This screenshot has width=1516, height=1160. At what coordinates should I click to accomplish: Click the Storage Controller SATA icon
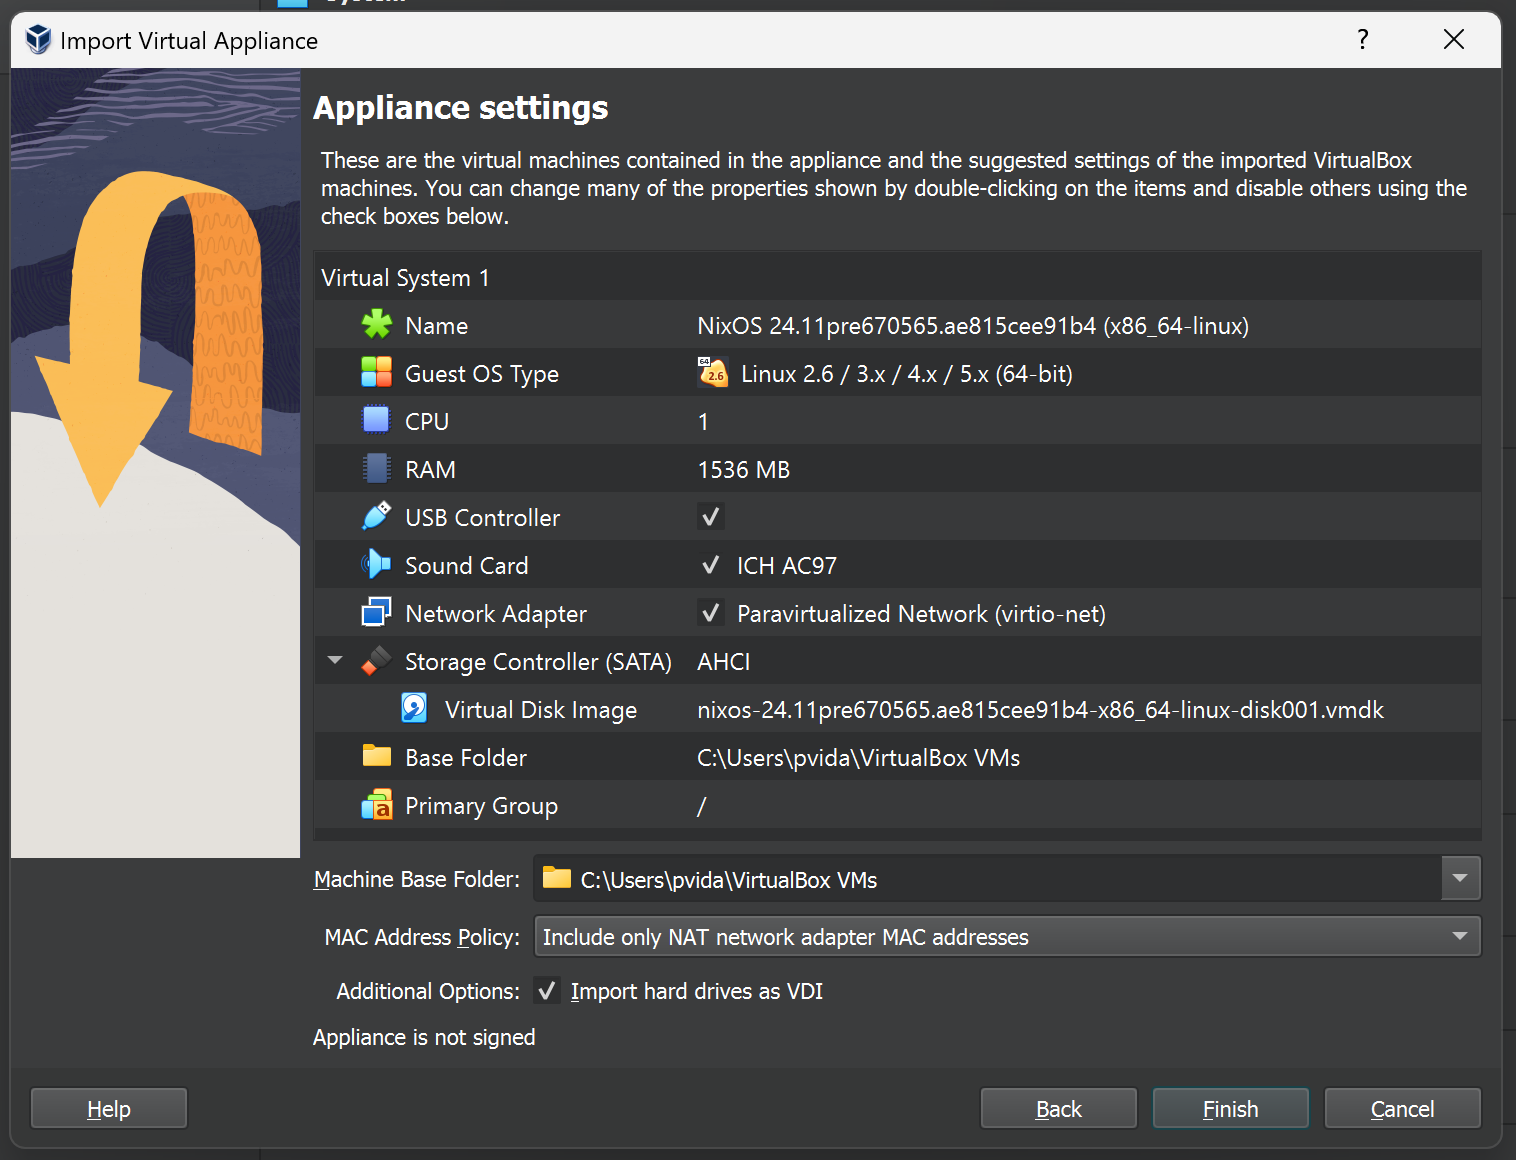coord(377,661)
